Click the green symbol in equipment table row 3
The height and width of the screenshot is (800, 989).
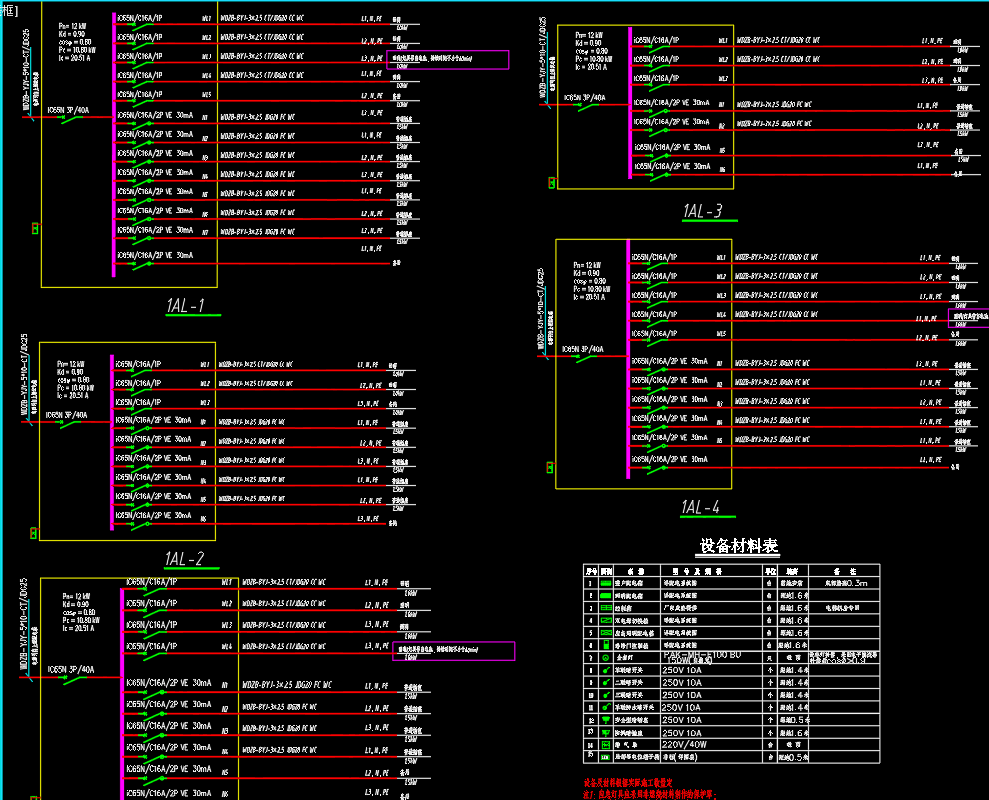pyautogui.click(x=606, y=607)
